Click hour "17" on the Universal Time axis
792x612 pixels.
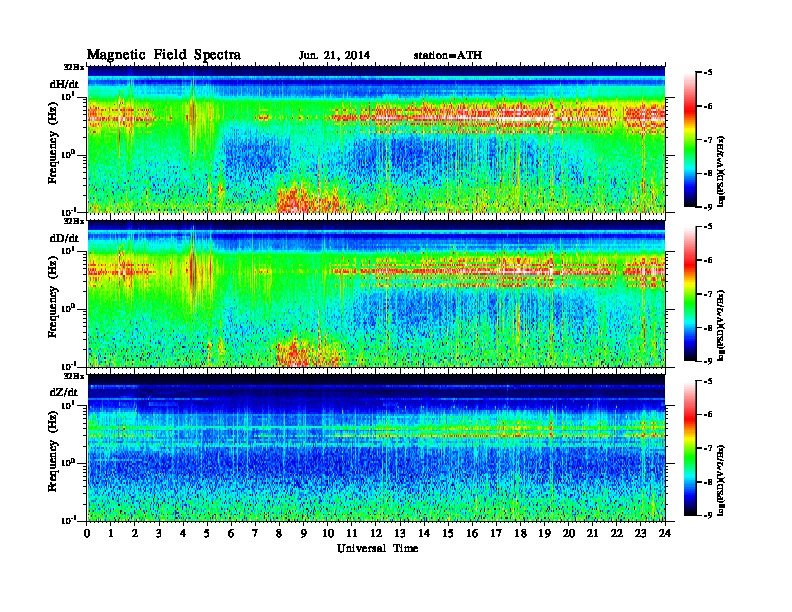pos(497,533)
